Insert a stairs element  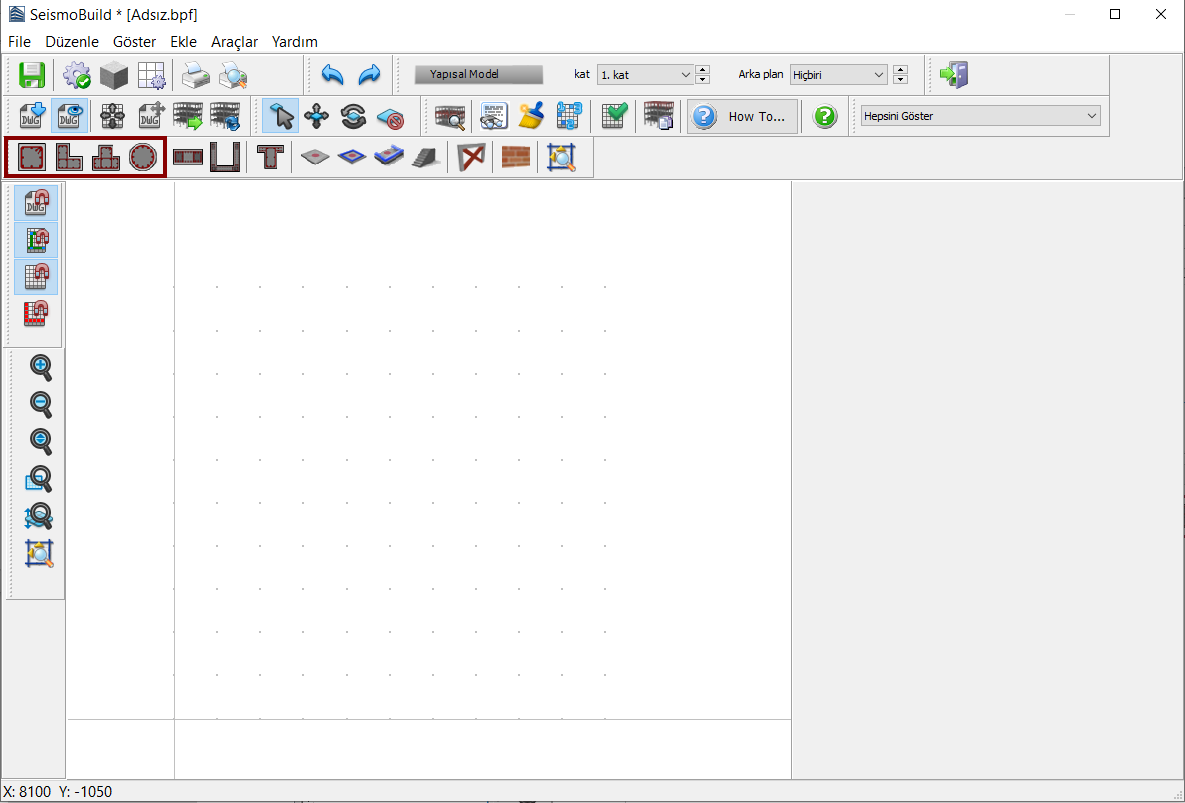[x=424, y=157]
